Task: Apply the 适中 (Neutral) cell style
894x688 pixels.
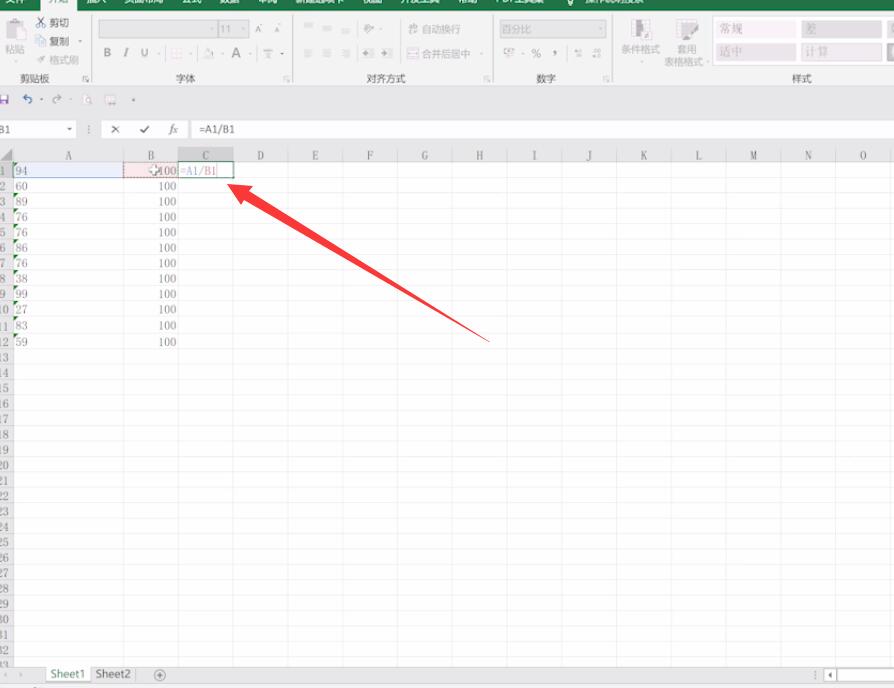Action: coord(755,52)
